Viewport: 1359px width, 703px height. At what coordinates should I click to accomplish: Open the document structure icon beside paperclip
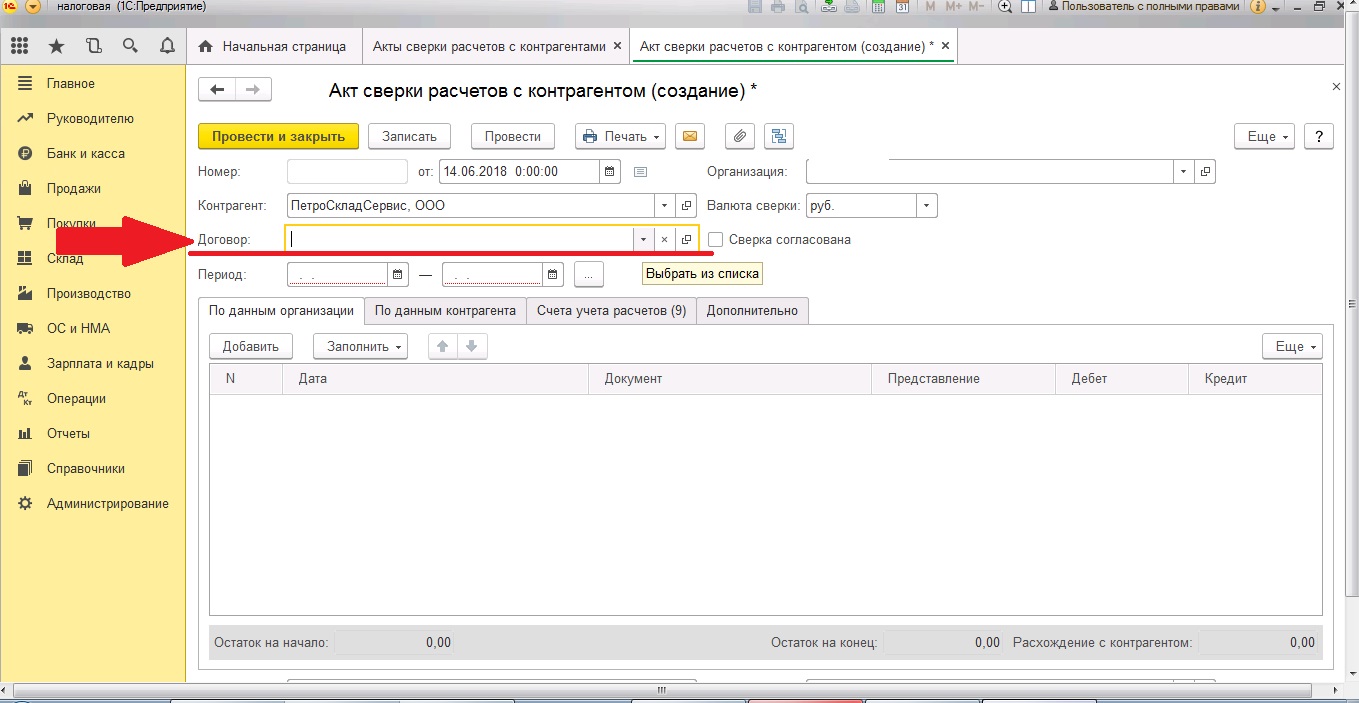point(778,137)
